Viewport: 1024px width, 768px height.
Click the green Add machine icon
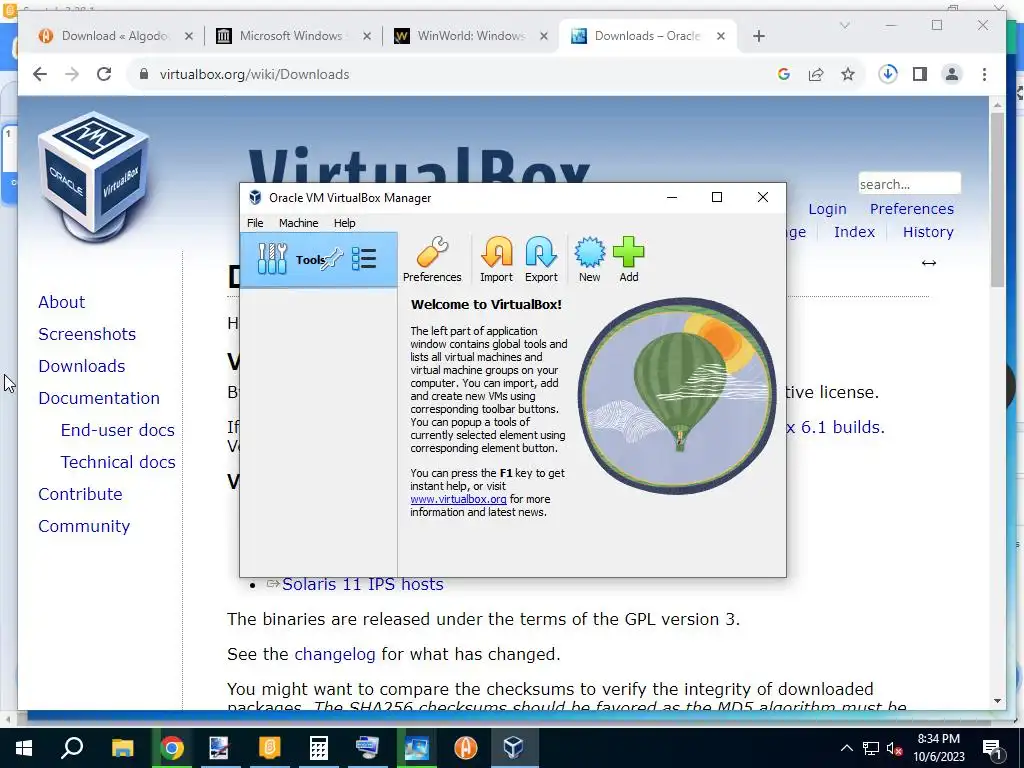629,260
